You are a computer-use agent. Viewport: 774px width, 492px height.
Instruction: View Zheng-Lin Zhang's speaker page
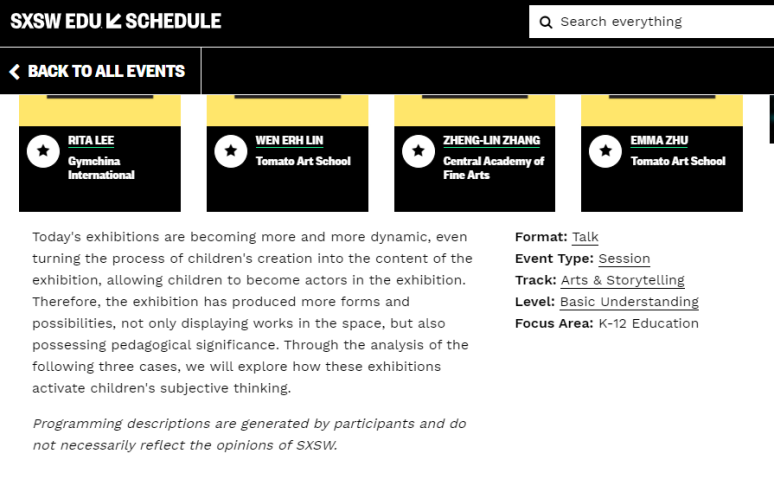click(491, 141)
